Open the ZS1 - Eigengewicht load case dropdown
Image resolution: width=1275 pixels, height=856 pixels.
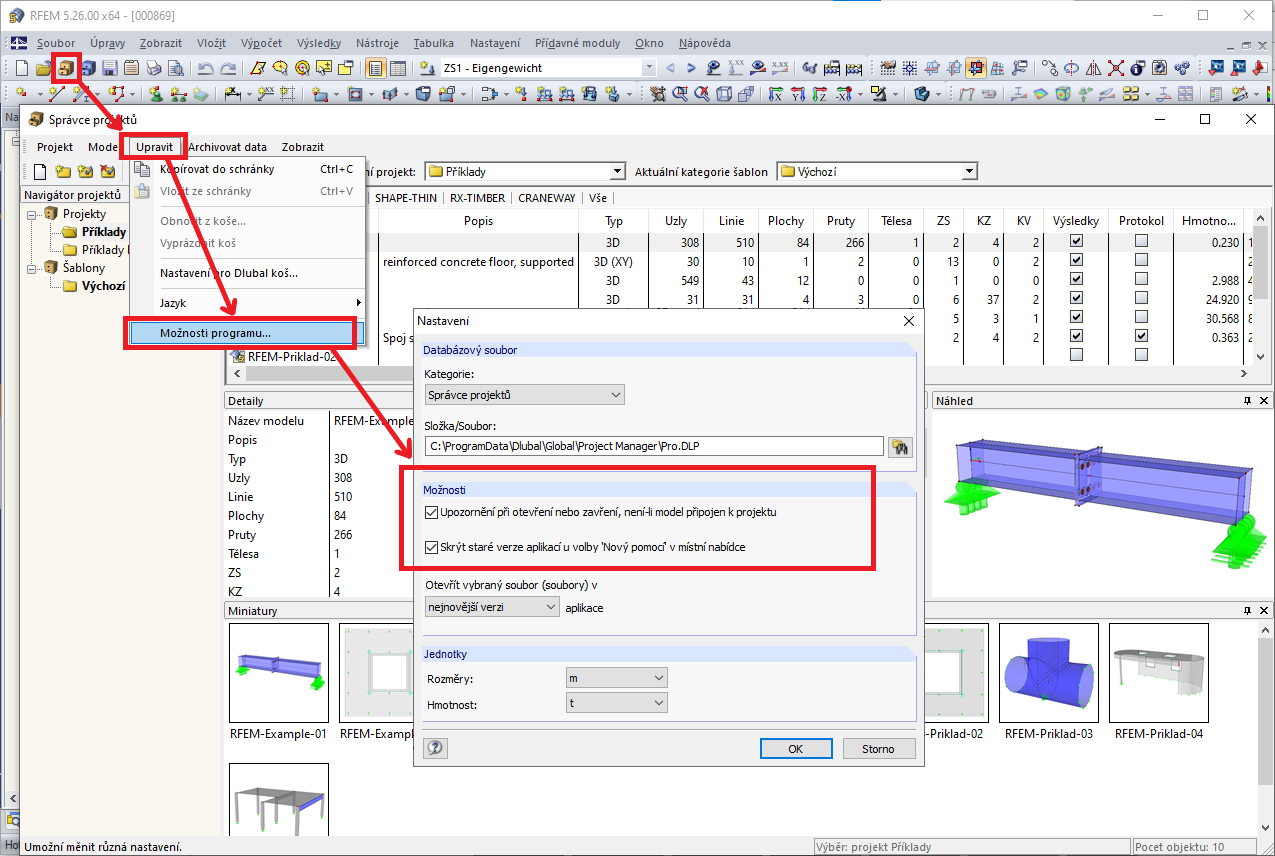[648, 68]
